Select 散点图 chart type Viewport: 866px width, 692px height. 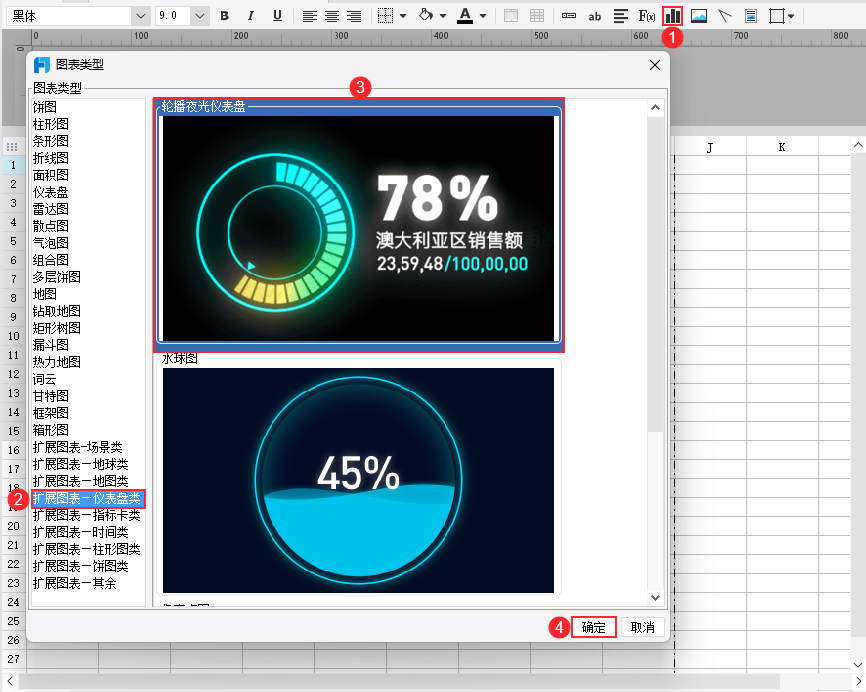[x=50, y=226]
